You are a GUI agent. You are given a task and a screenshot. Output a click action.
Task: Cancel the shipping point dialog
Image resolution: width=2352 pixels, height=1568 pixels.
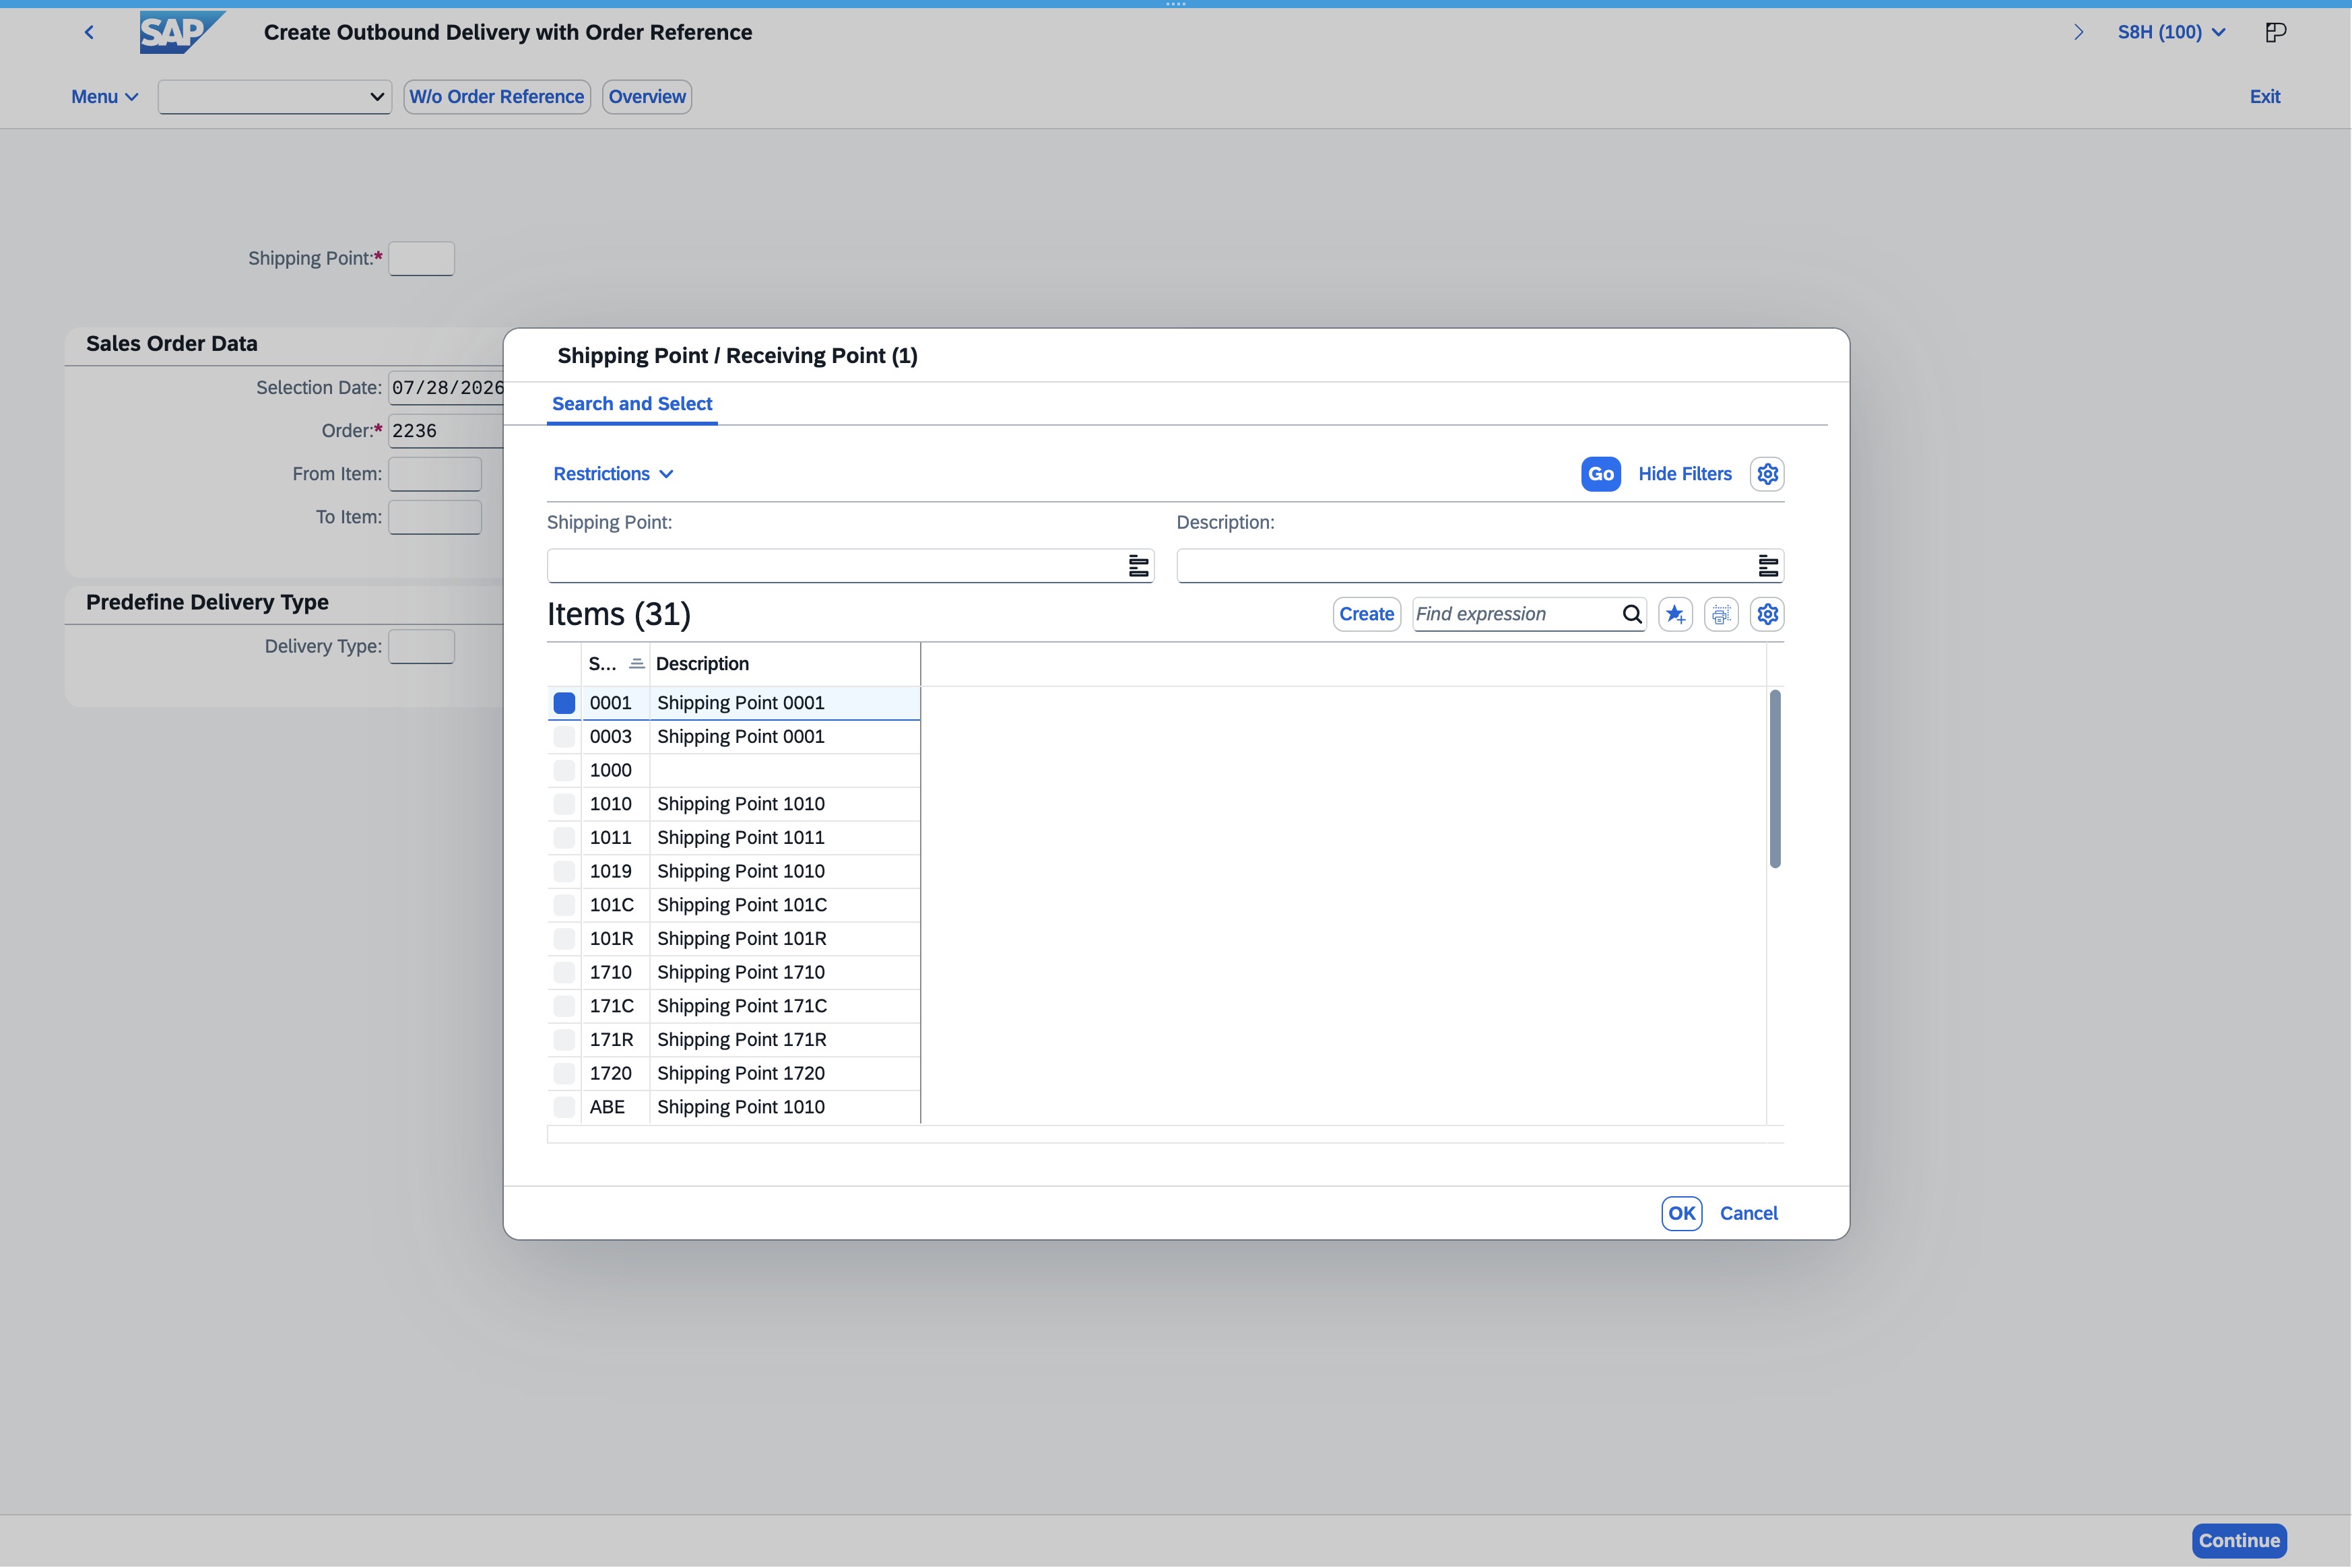point(1749,1213)
